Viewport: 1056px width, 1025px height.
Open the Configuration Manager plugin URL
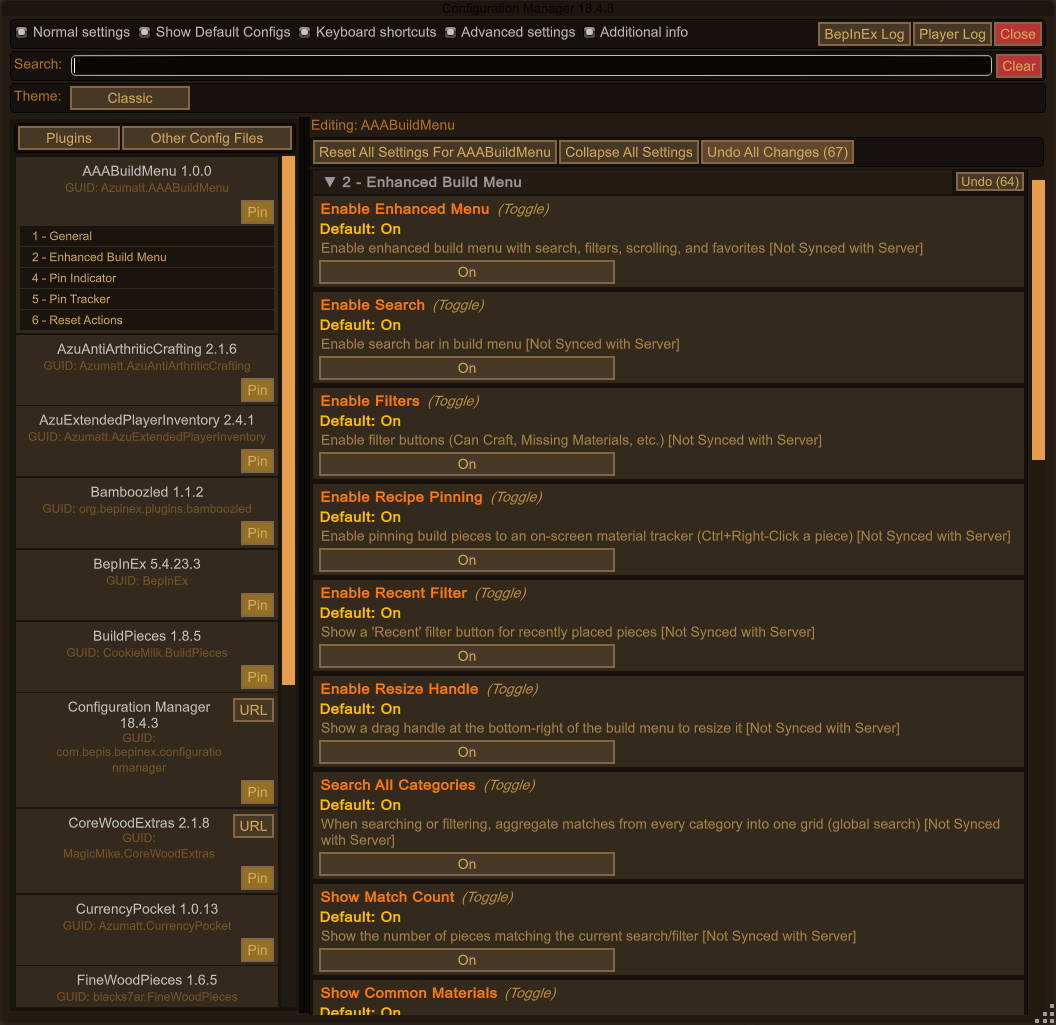point(253,710)
